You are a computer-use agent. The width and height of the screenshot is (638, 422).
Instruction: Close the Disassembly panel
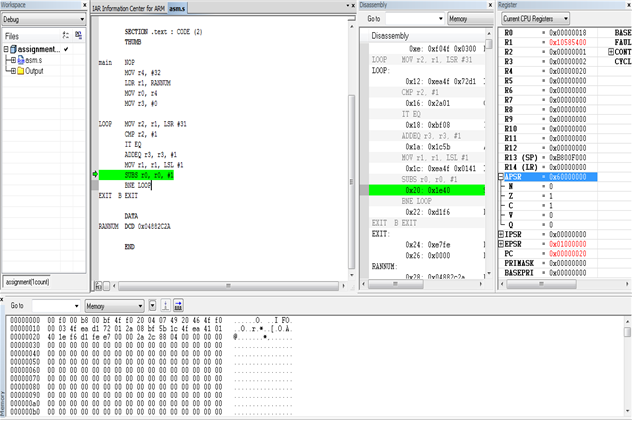[x=490, y=5]
